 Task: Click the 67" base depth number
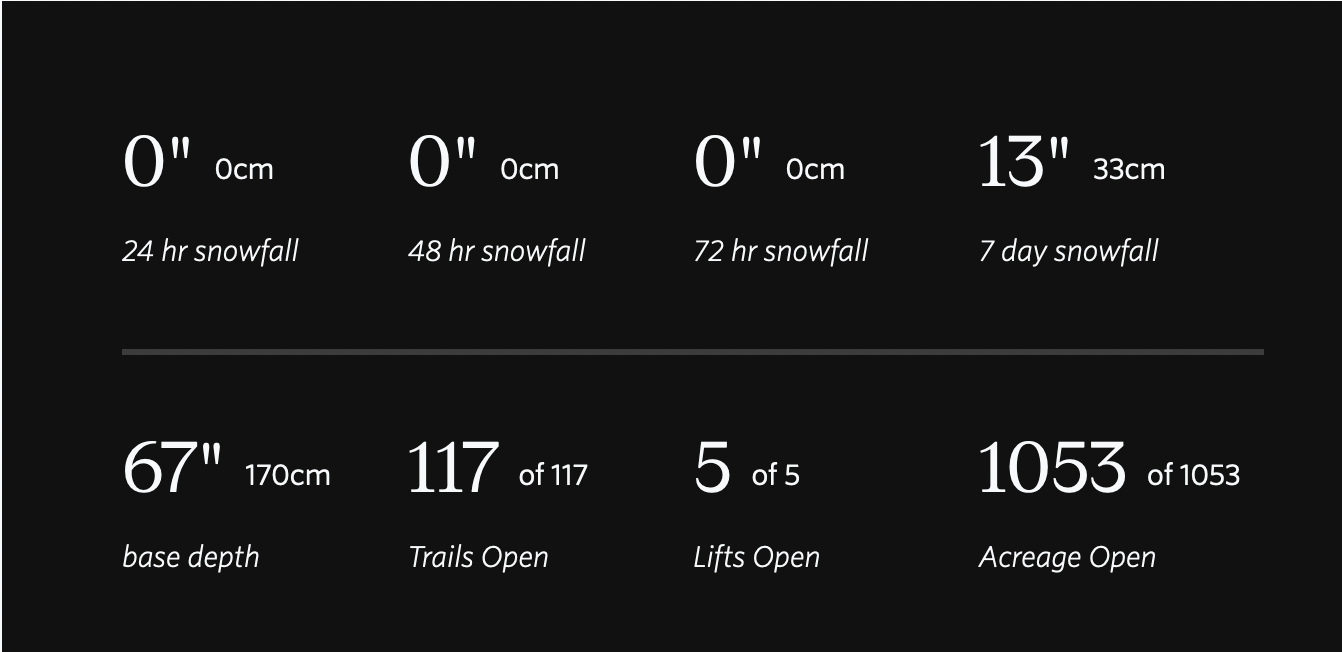pyautogui.click(x=172, y=467)
